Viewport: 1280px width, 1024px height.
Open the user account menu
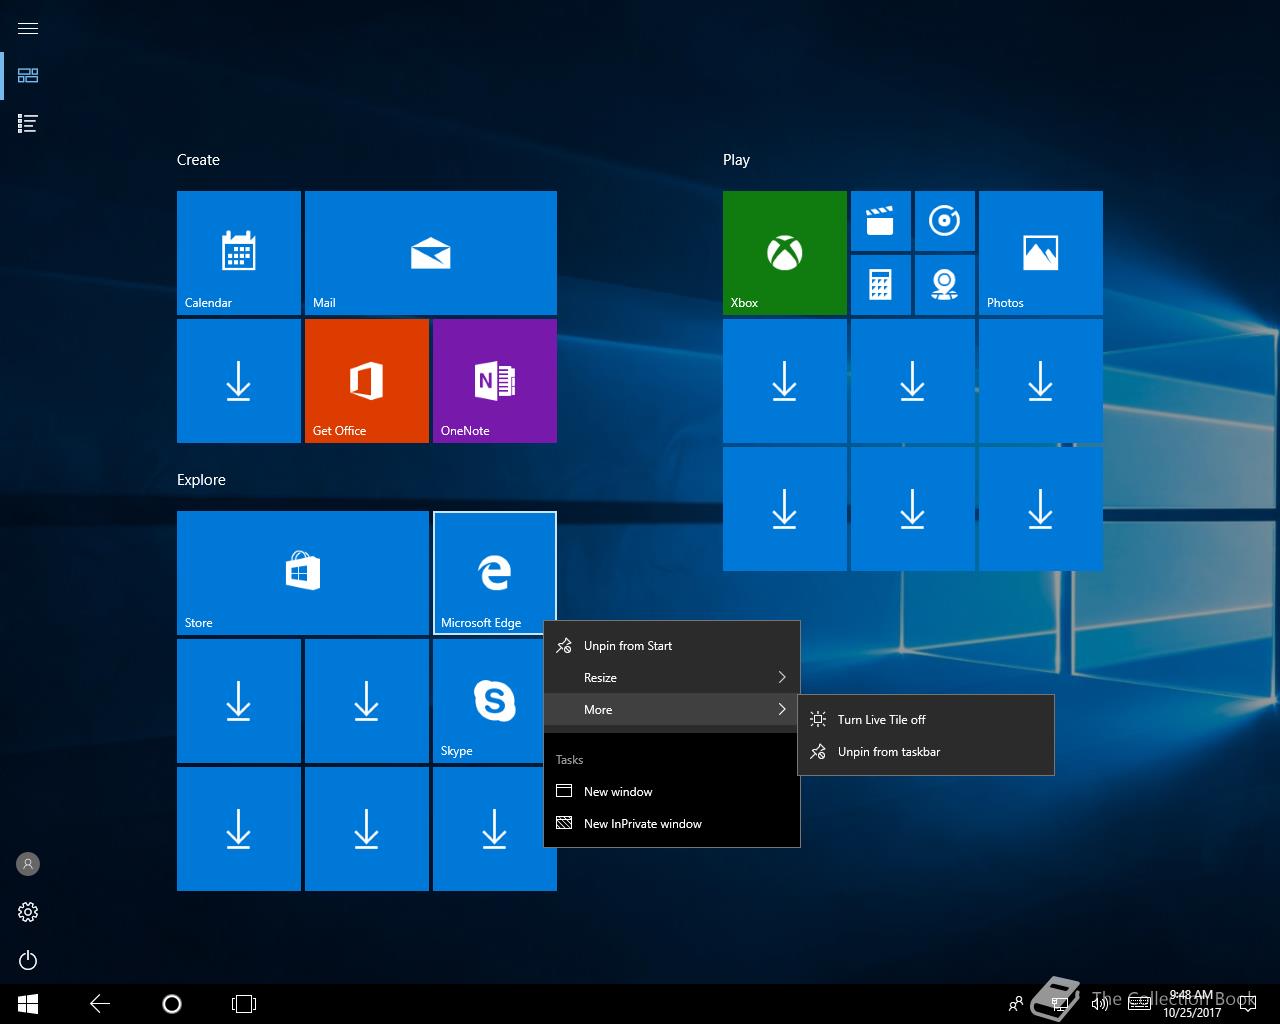(x=28, y=864)
